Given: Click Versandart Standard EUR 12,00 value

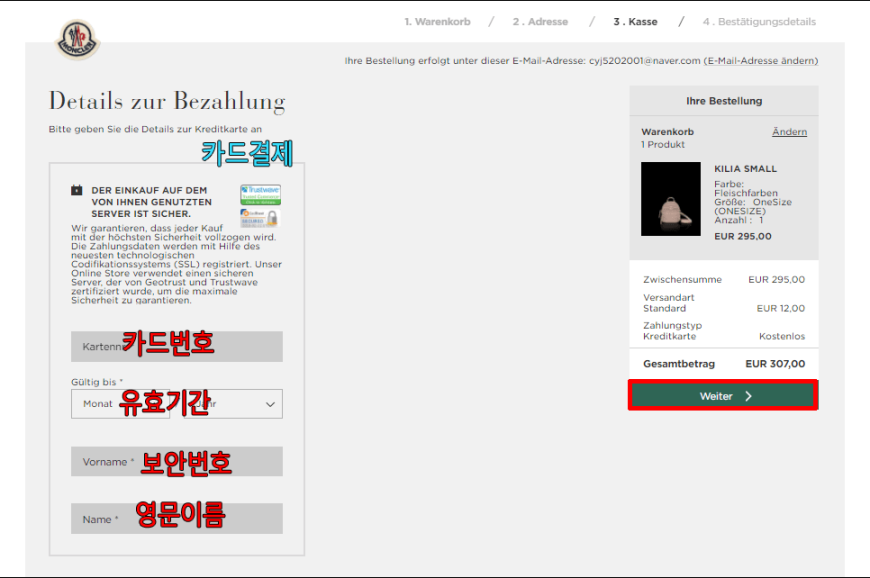Looking at the screenshot, I should click(781, 308).
